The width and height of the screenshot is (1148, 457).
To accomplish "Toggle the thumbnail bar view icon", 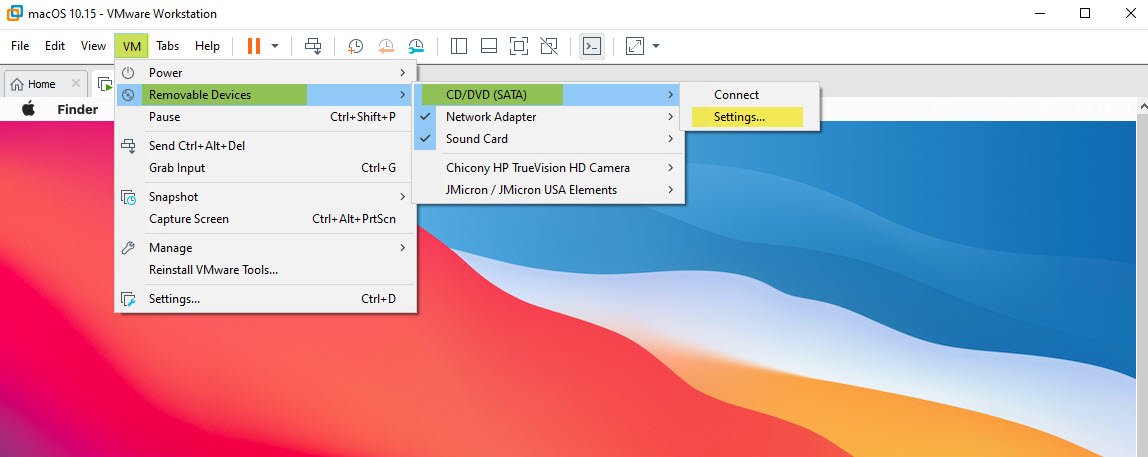I will (x=489, y=46).
